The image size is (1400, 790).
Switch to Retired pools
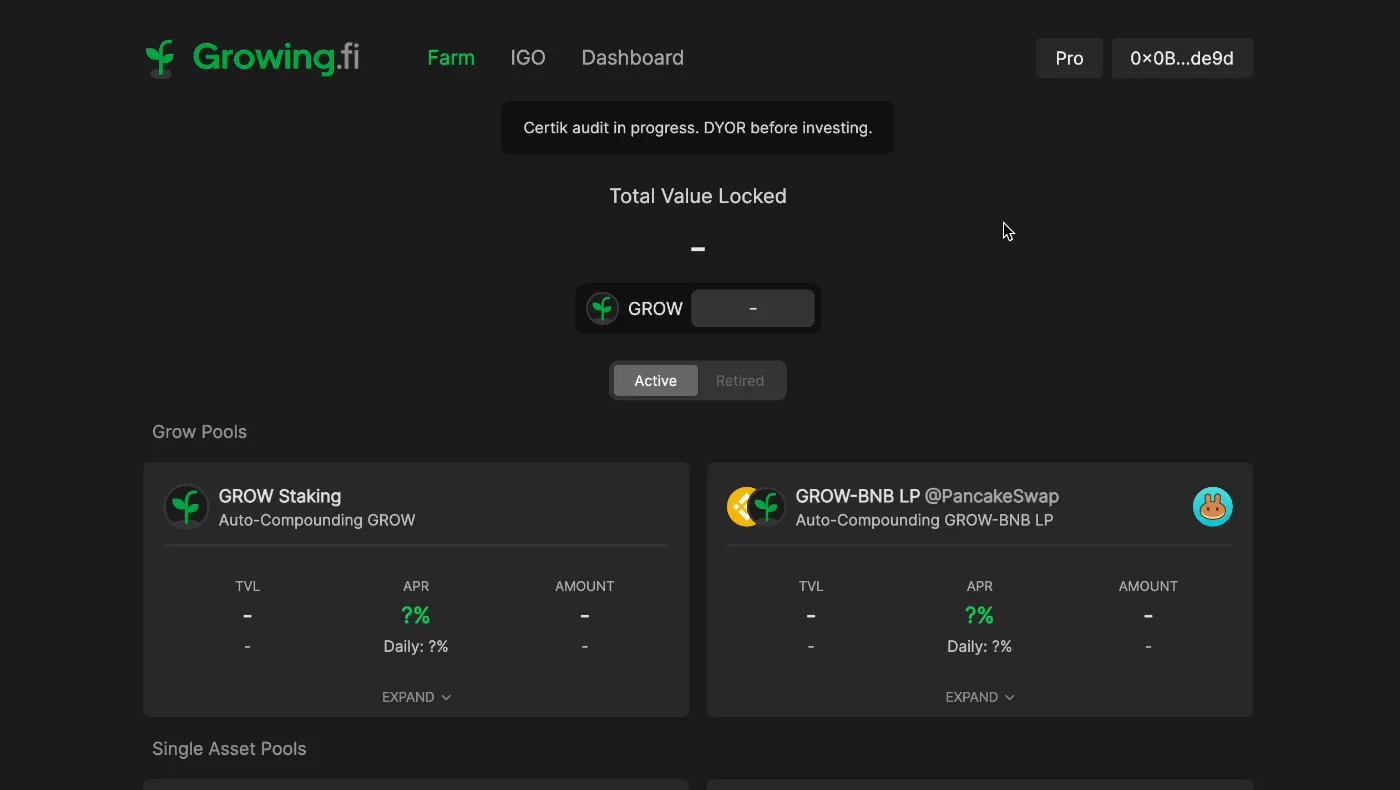tap(740, 381)
